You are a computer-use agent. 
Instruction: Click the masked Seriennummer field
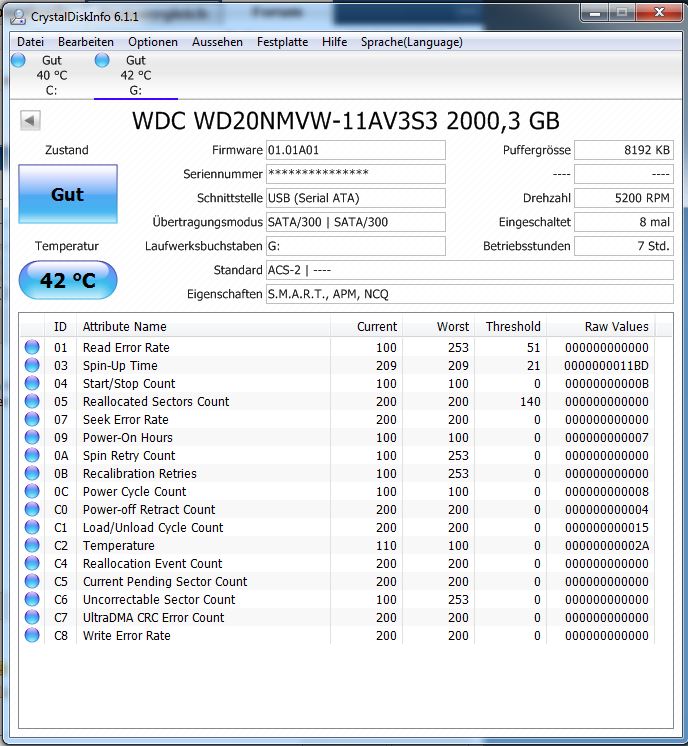point(355,174)
